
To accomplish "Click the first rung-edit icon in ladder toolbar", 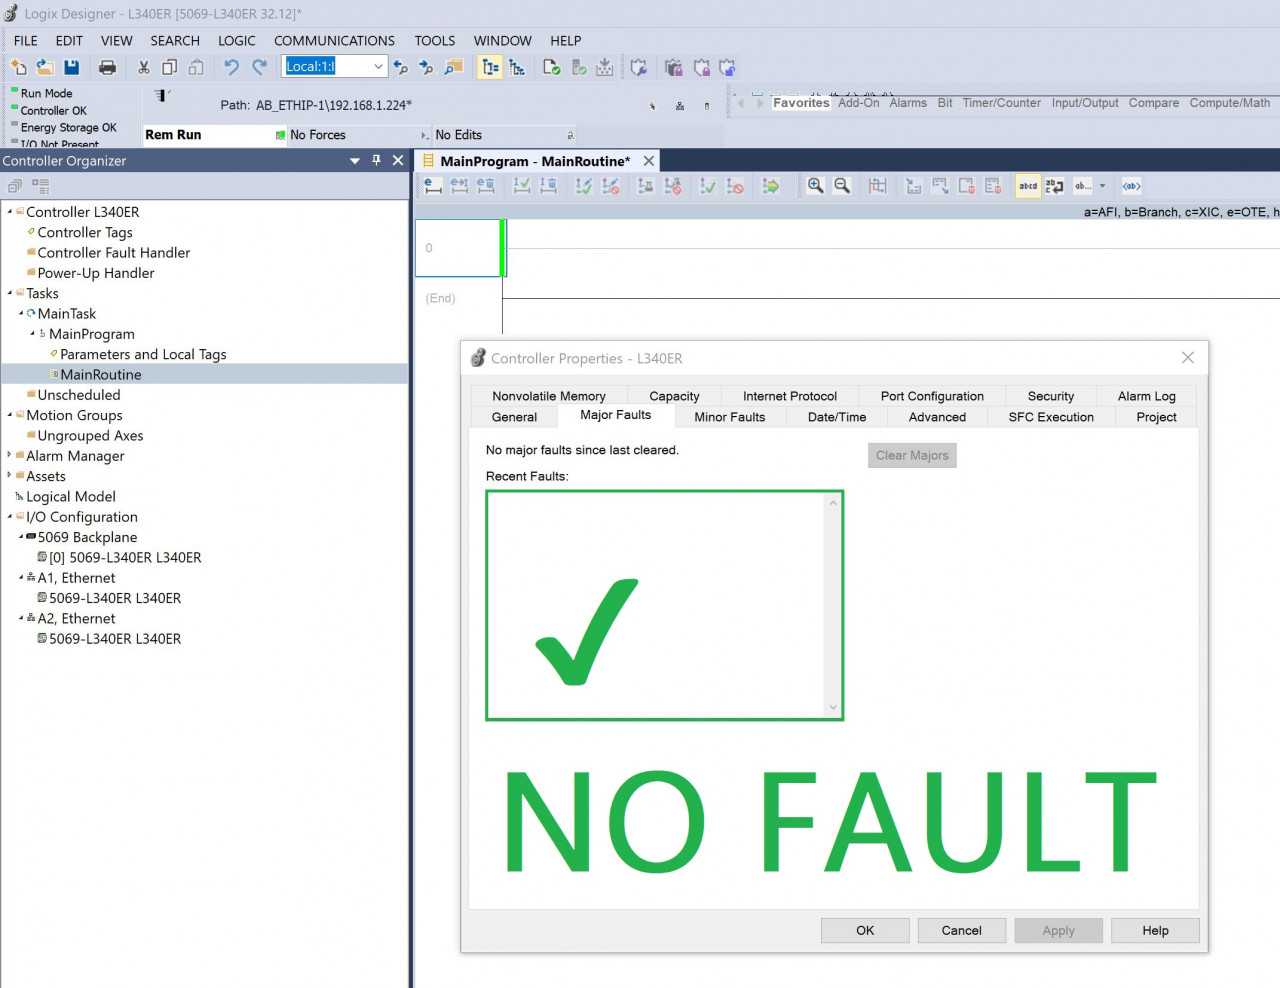I will coord(433,186).
